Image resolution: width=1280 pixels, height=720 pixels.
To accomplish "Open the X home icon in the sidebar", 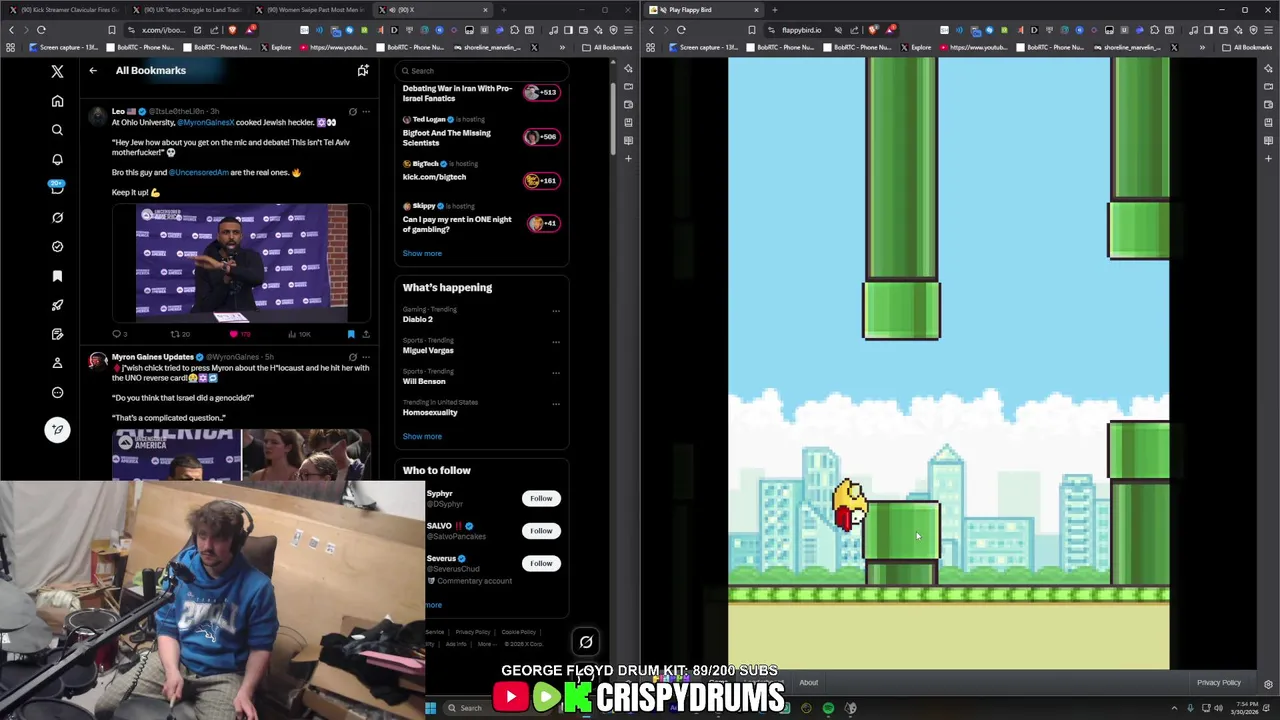I will click(57, 101).
